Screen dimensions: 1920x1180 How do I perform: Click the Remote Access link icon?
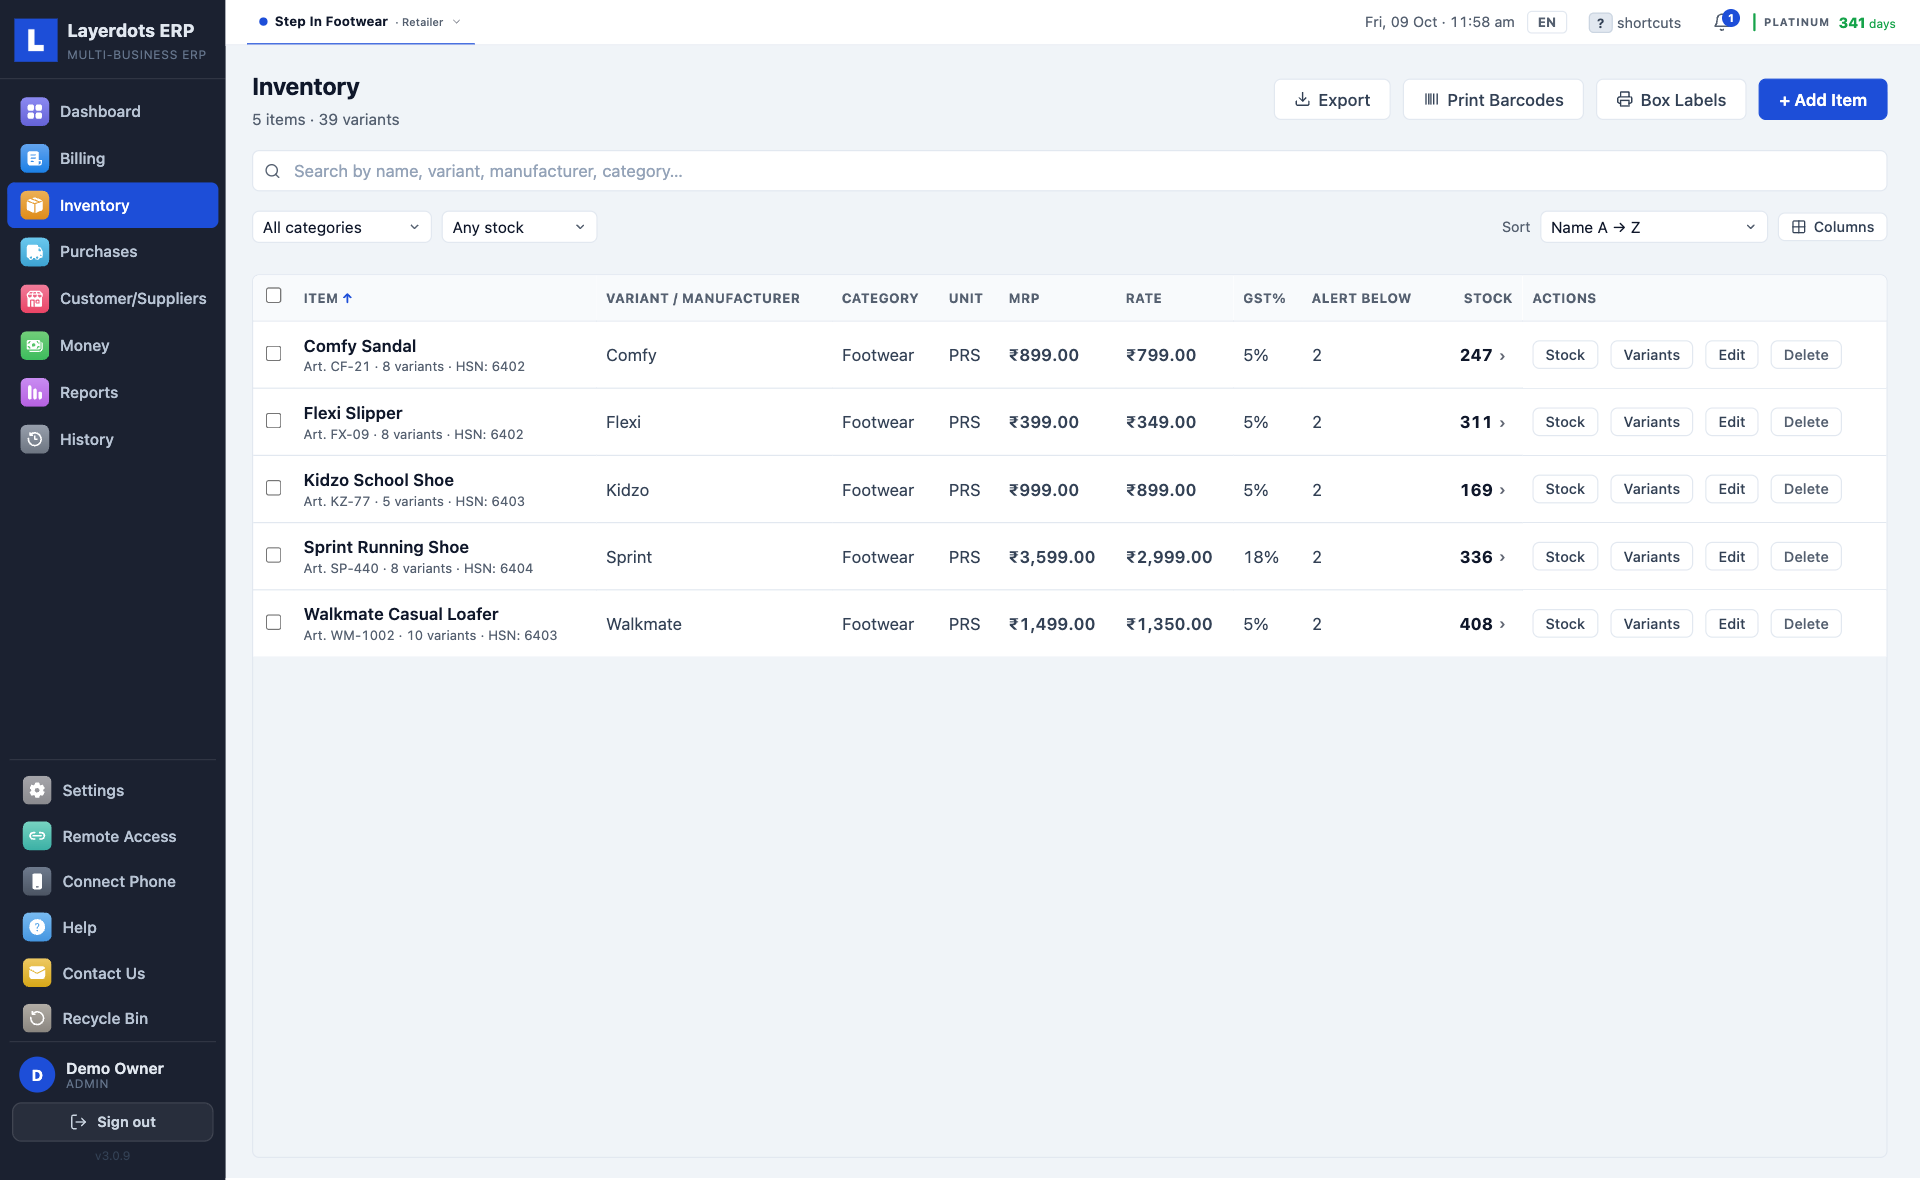37,836
